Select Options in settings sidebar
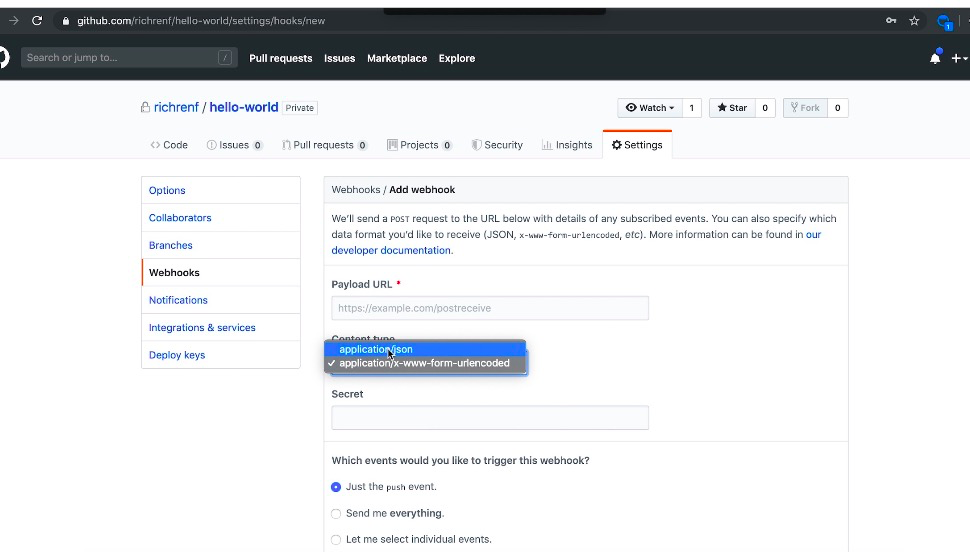 click(x=221, y=190)
